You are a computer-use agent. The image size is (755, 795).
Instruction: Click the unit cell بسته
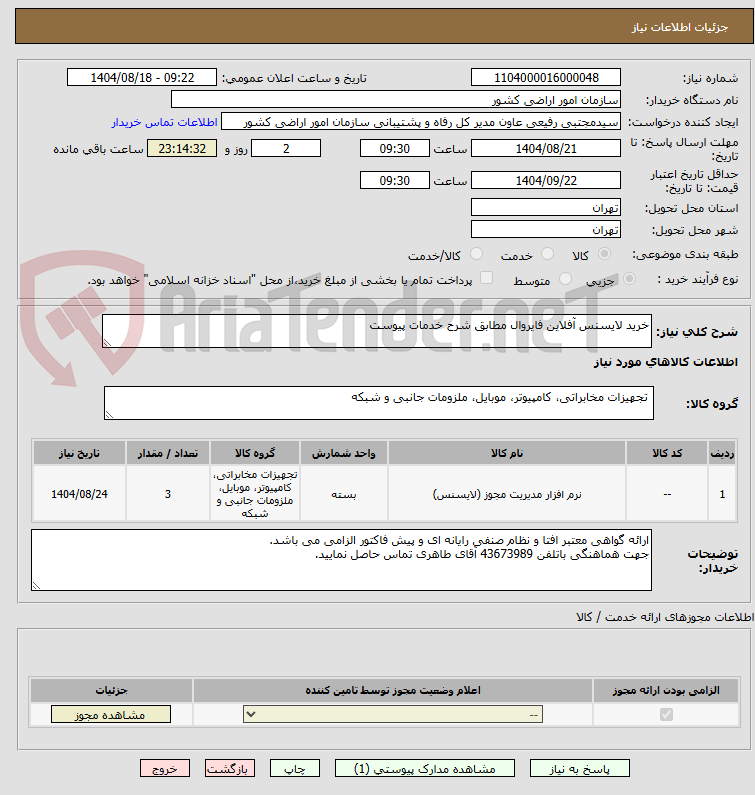(x=344, y=494)
